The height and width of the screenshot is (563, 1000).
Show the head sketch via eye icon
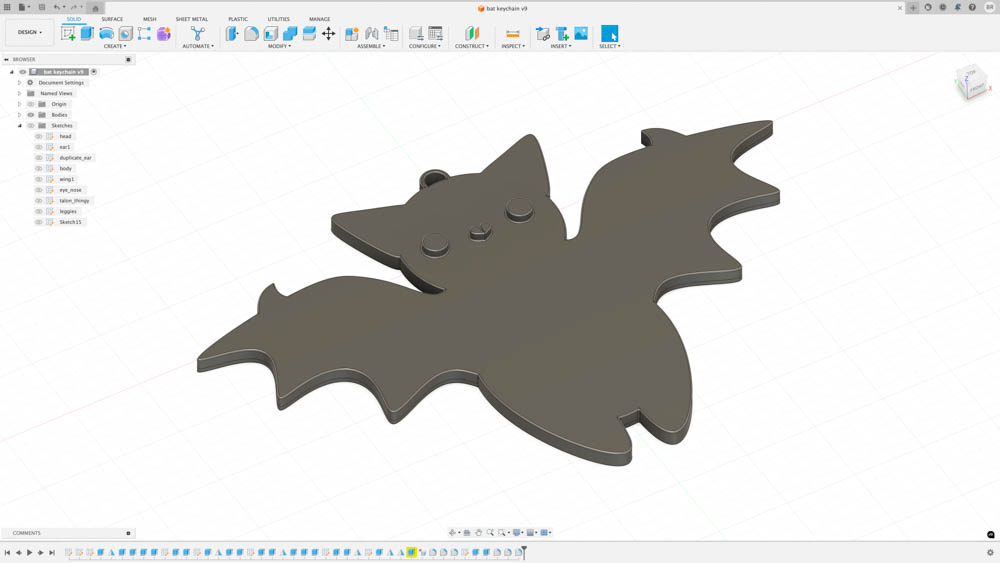click(x=39, y=136)
